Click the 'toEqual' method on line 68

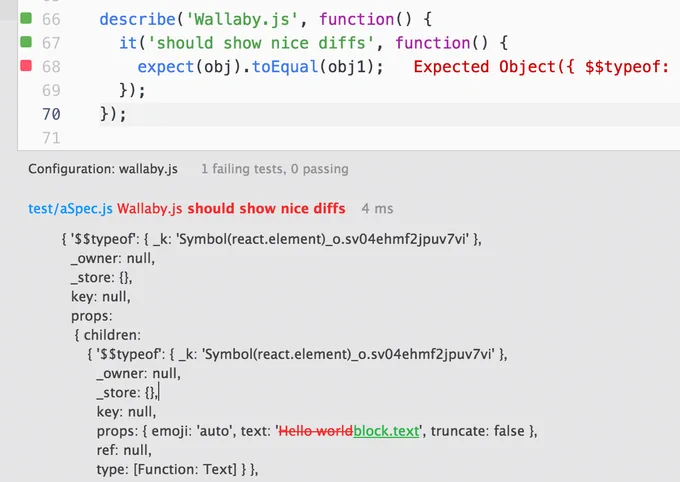click(285, 67)
